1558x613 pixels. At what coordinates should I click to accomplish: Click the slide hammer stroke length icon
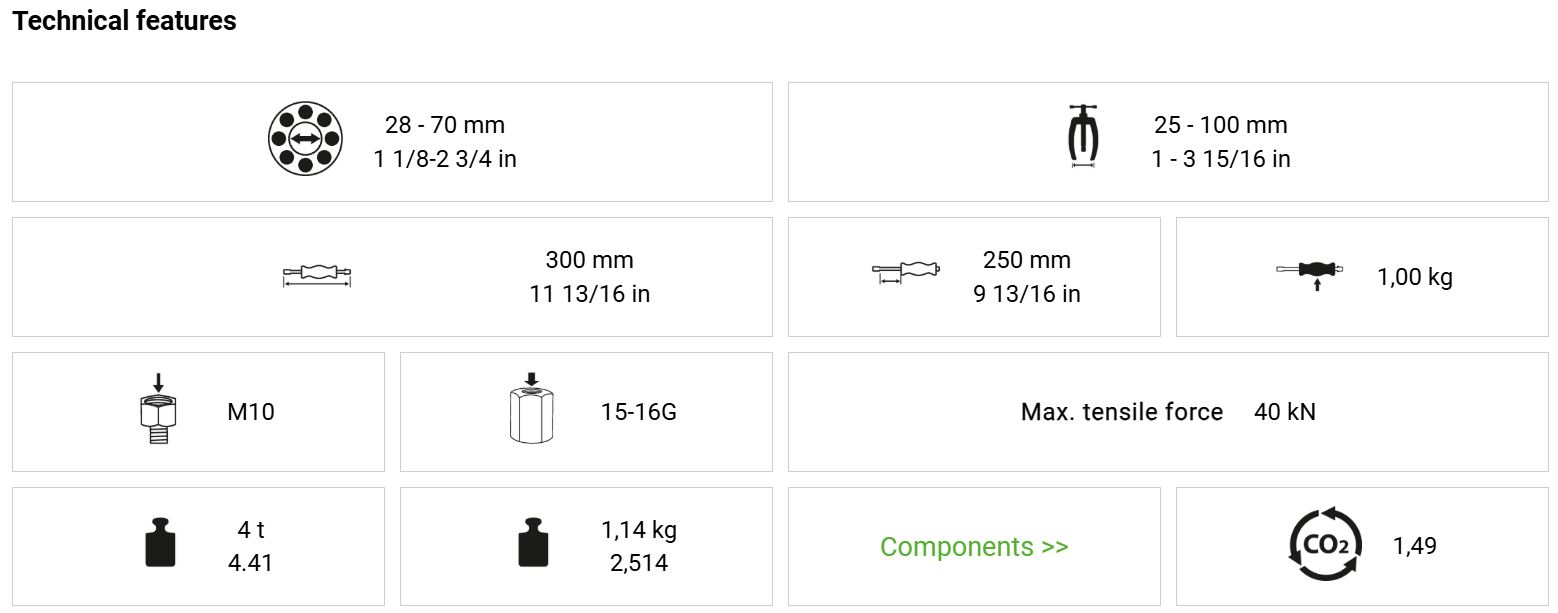pyautogui.click(x=906, y=272)
